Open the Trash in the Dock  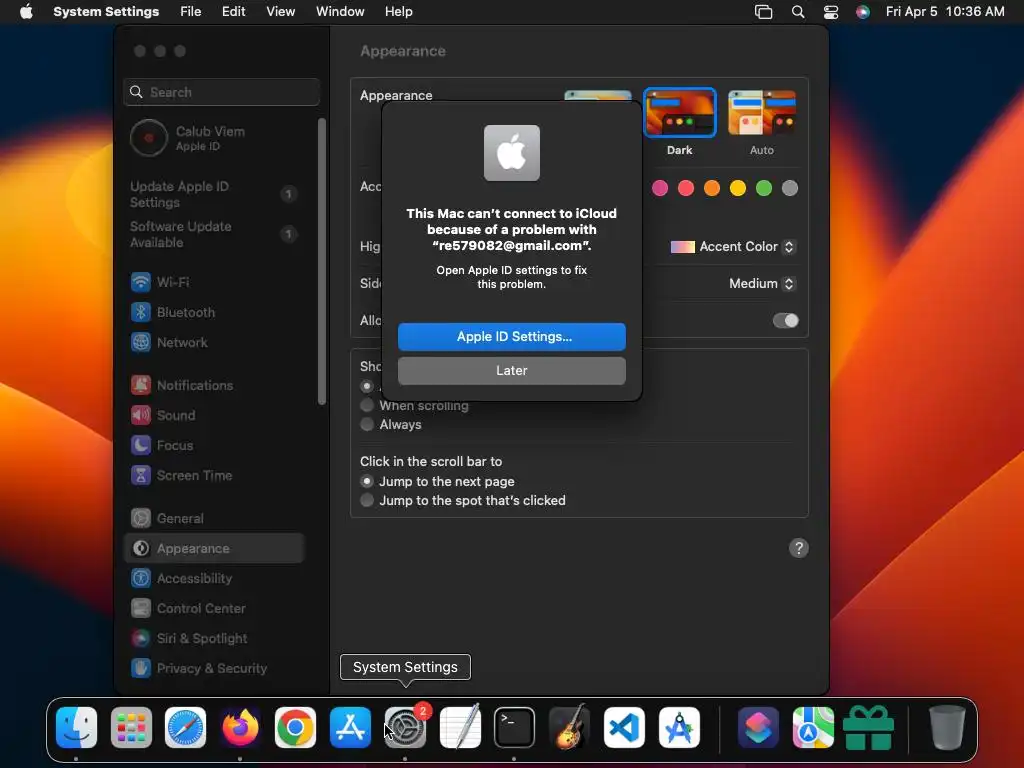pos(947,727)
